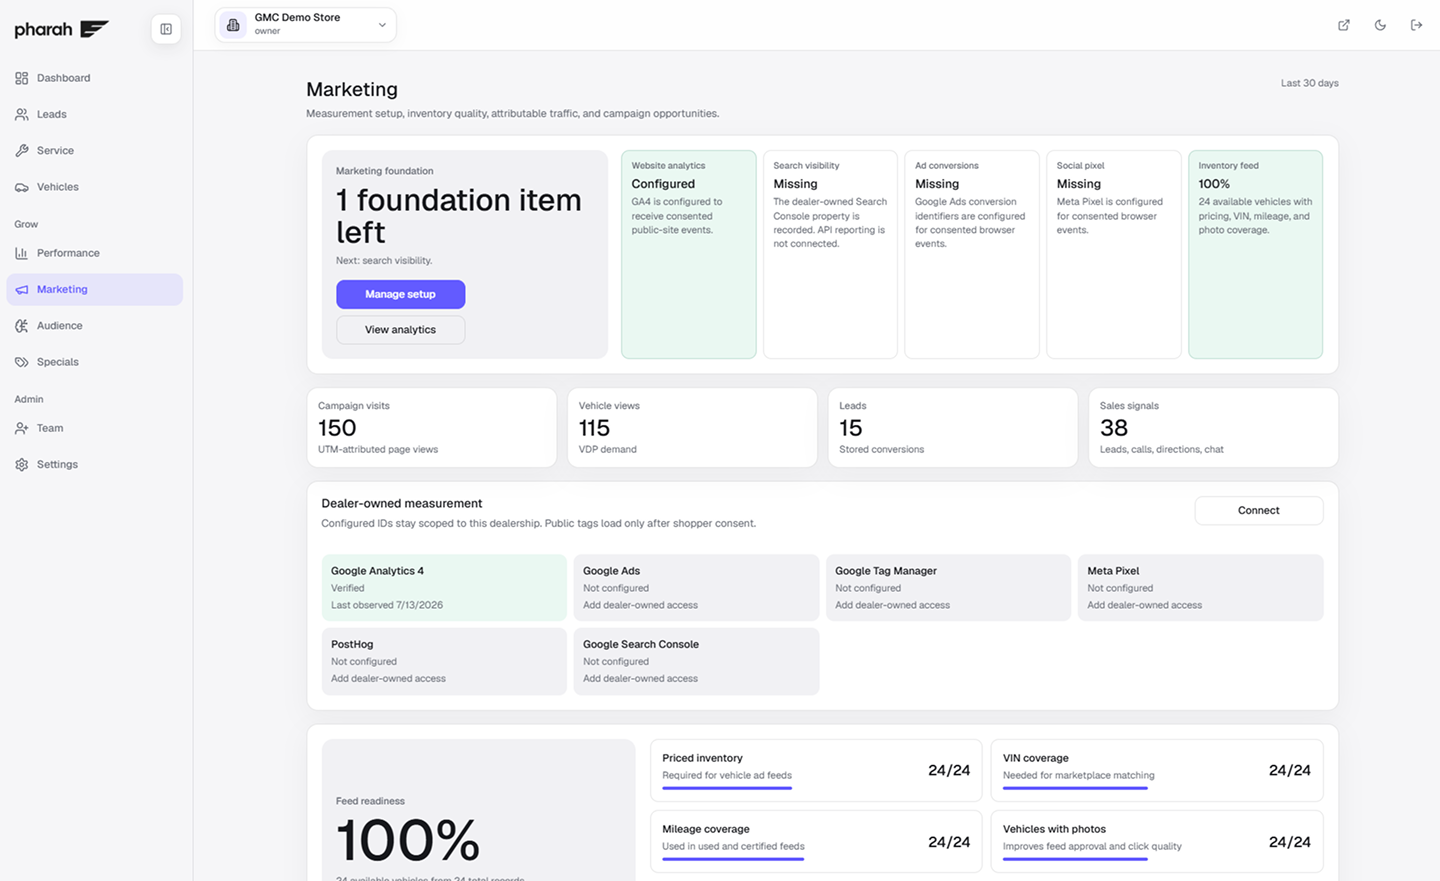Navigate to Vehicles section
Screen dimensions: 1440x881
(x=94, y=187)
